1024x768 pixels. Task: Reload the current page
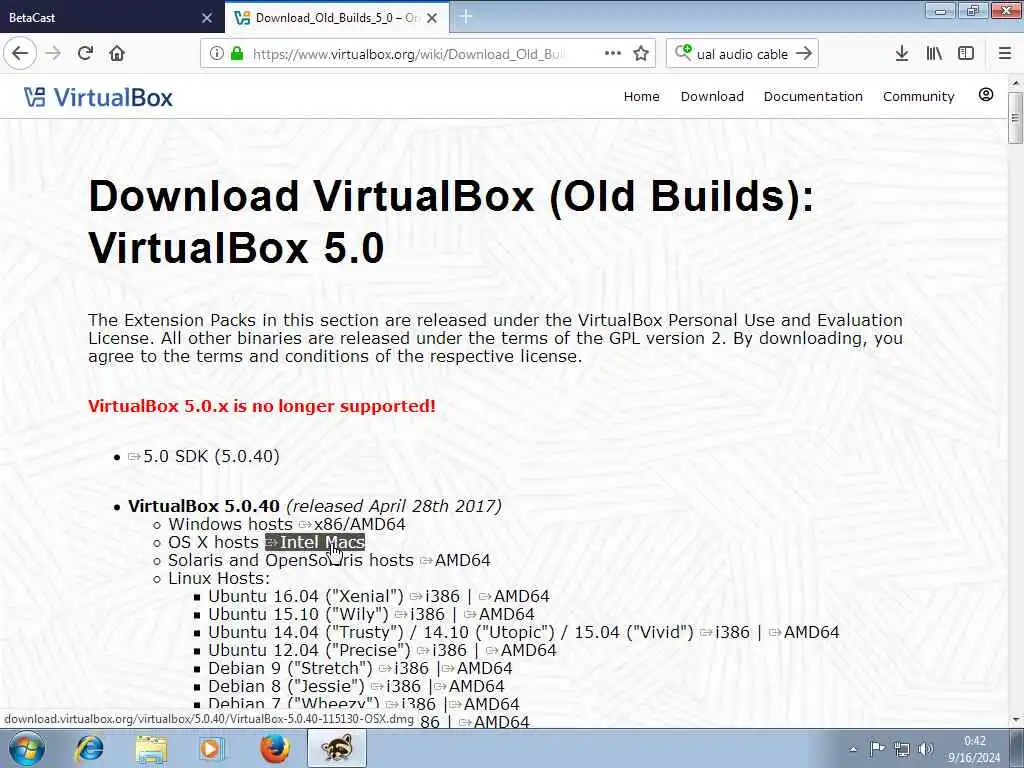point(85,54)
